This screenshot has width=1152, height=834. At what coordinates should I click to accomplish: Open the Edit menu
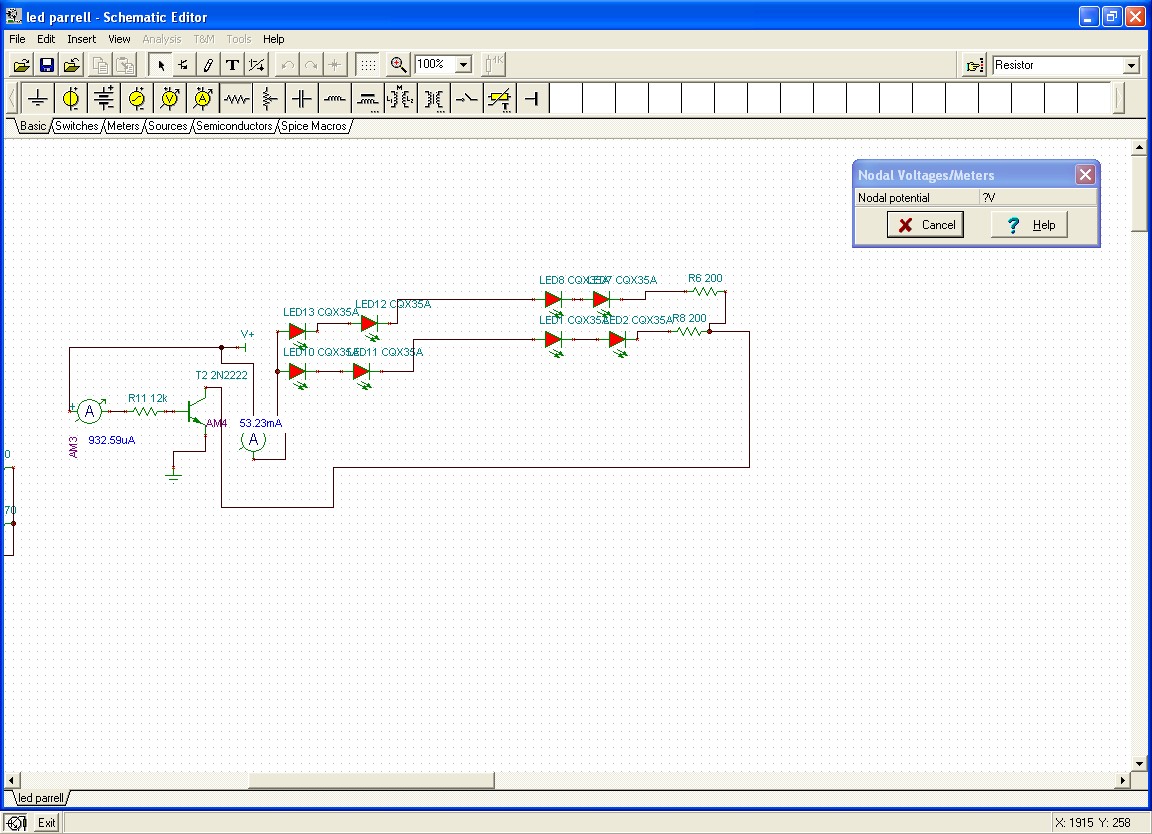point(46,39)
